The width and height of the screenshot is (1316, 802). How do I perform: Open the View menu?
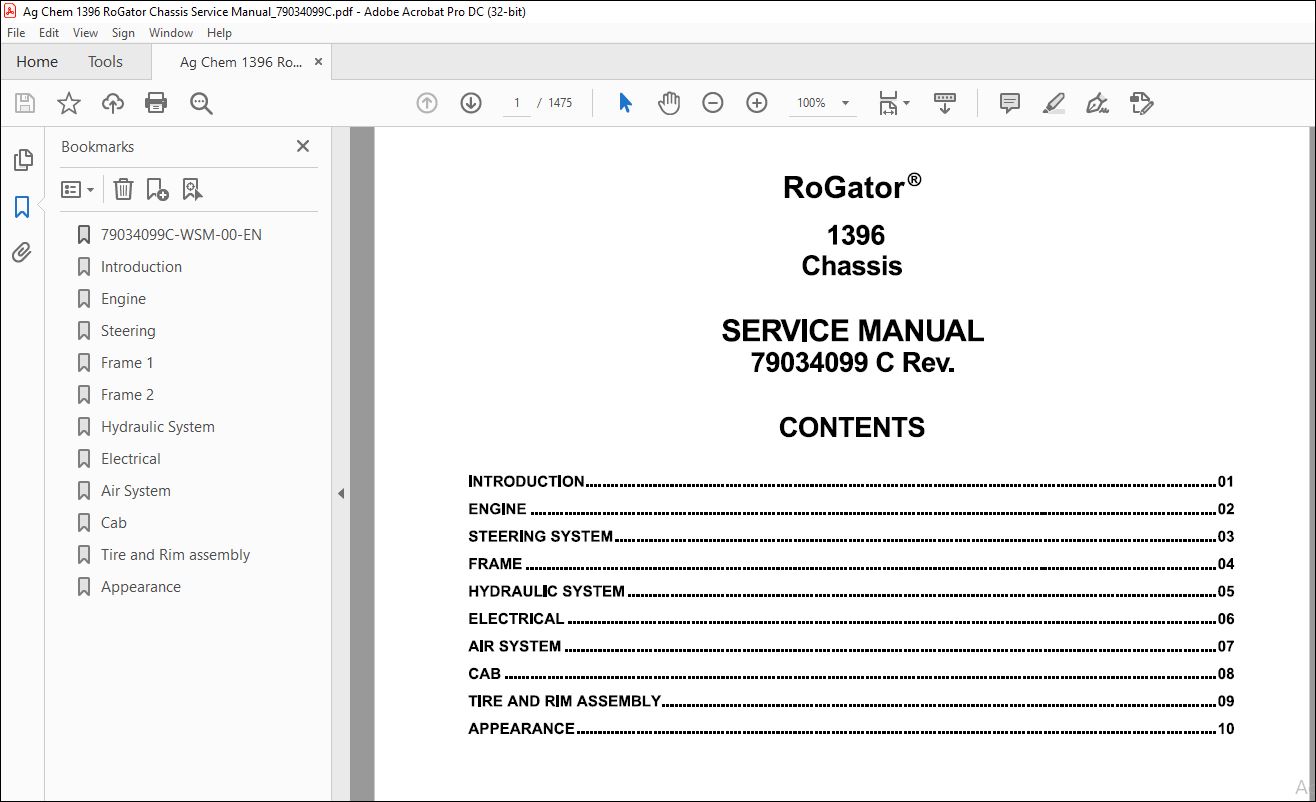86,33
